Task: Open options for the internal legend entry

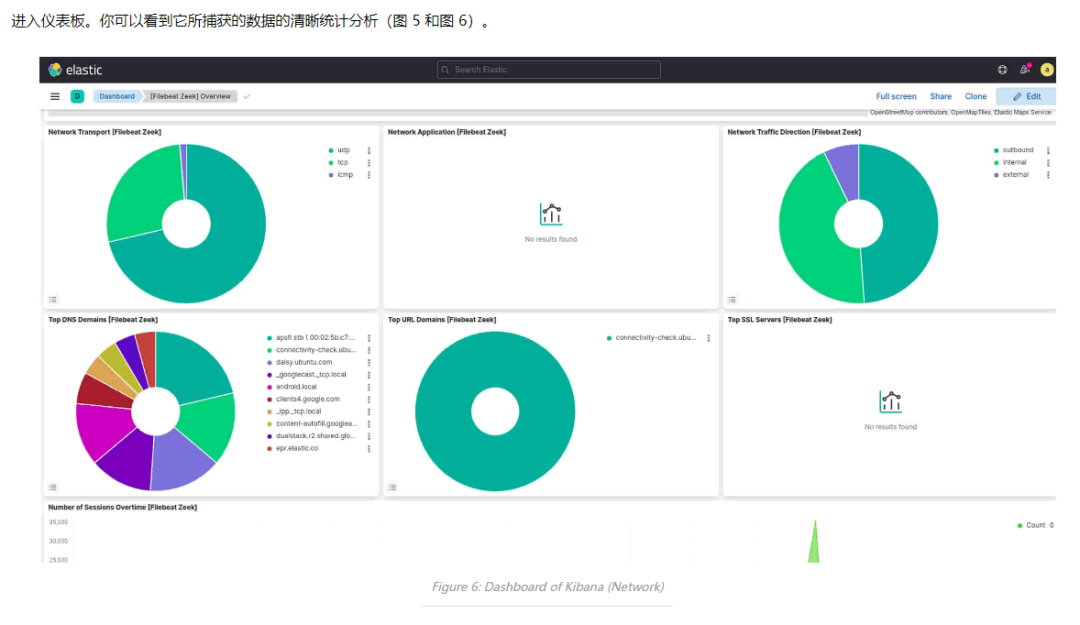Action: (1048, 163)
